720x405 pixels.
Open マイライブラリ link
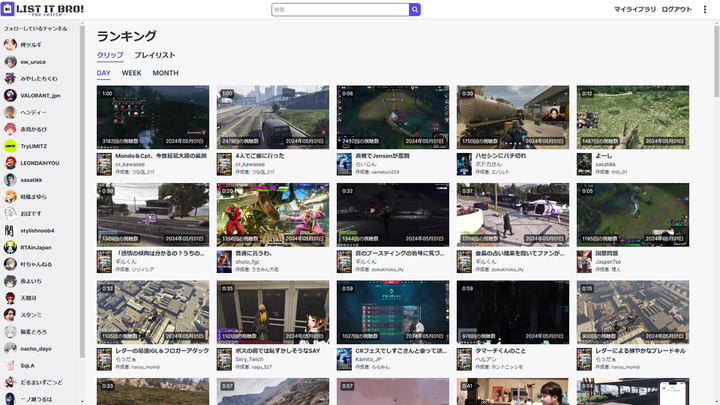[x=635, y=10]
